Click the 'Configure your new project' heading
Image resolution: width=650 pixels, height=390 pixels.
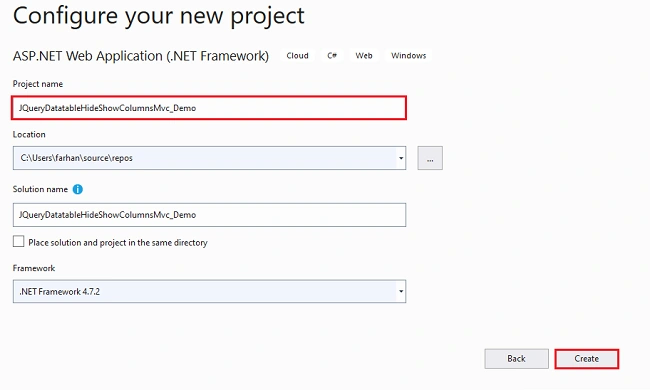159,17
